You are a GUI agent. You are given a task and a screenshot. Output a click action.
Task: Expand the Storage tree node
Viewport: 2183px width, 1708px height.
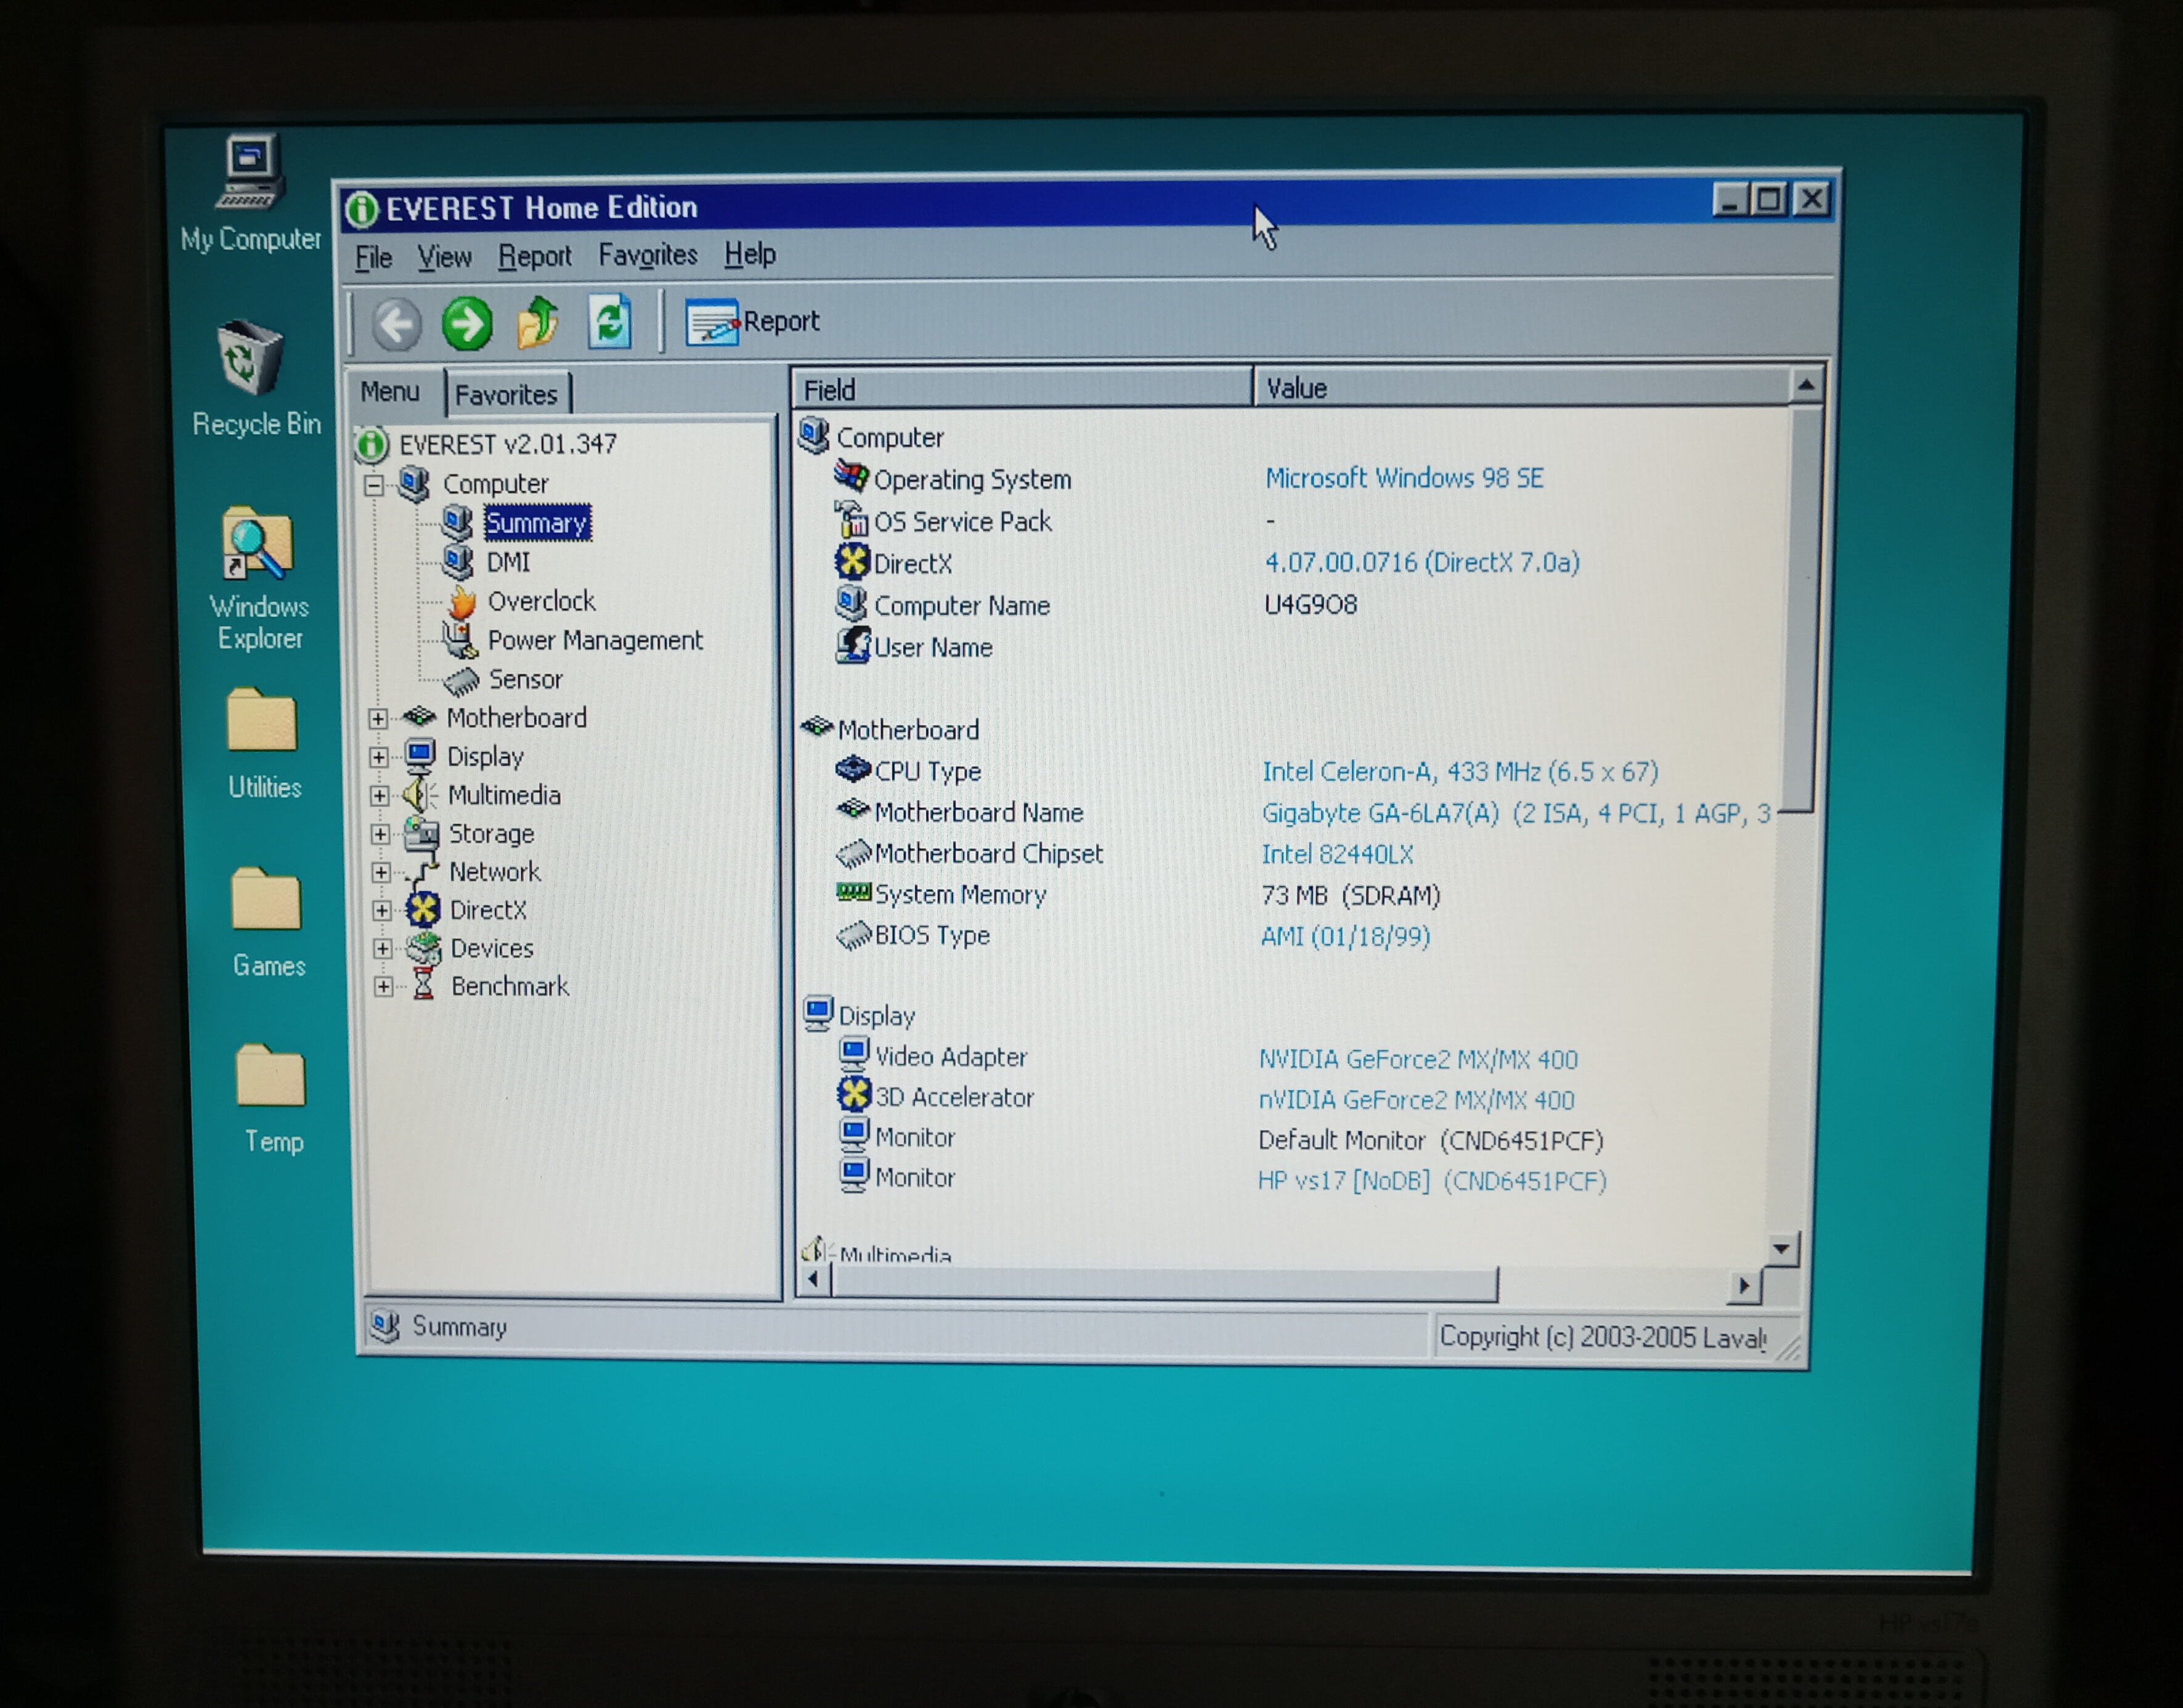(x=380, y=833)
